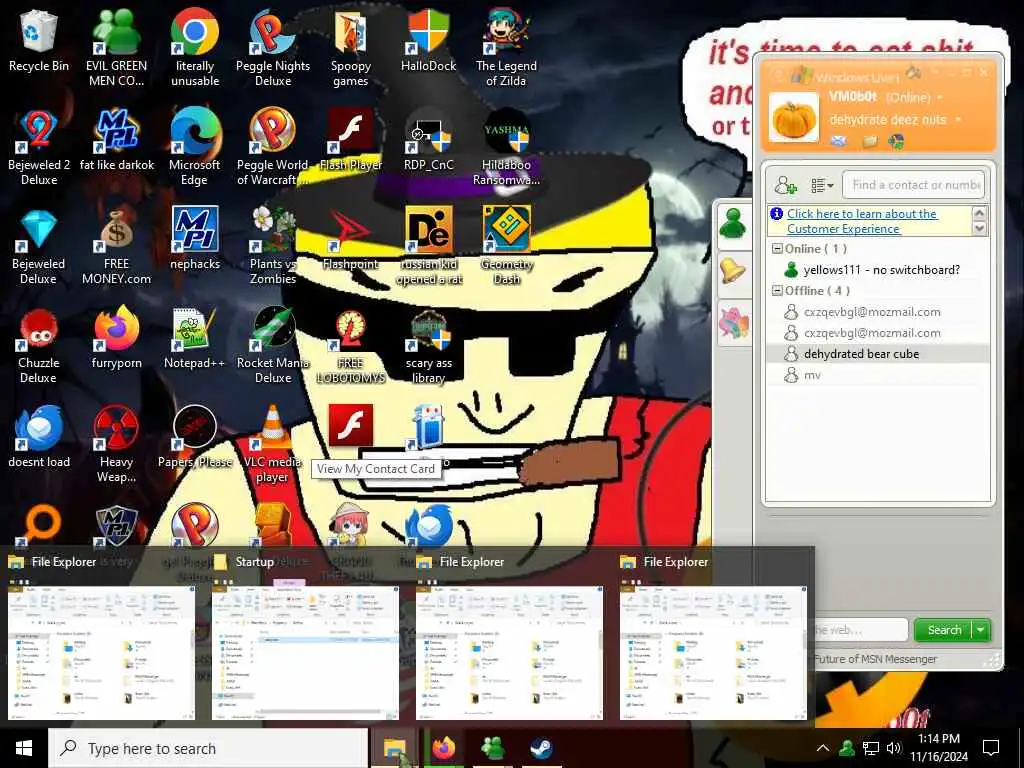Open the Search button dropdown arrow
The height and width of the screenshot is (768, 1024).
(x=982, y=630)
